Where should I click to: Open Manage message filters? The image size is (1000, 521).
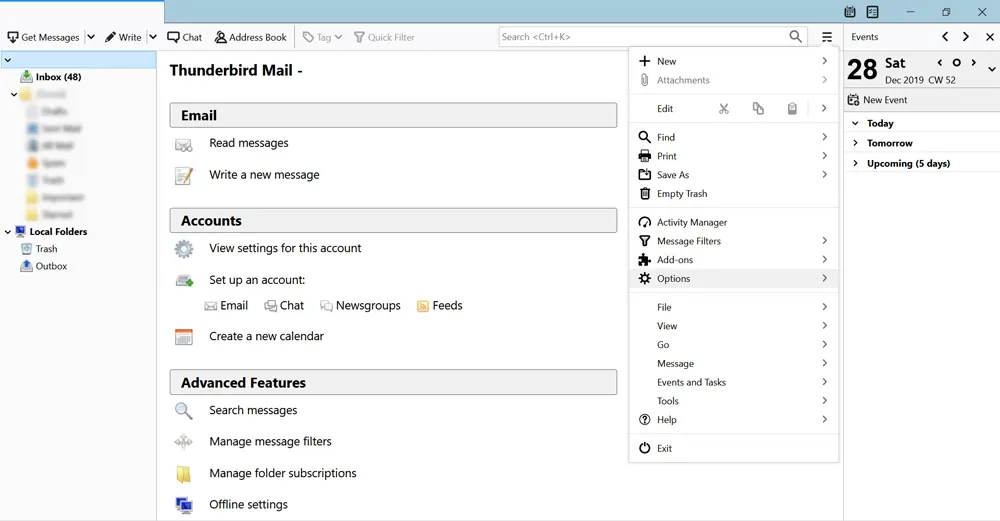(x=270, y=441)
